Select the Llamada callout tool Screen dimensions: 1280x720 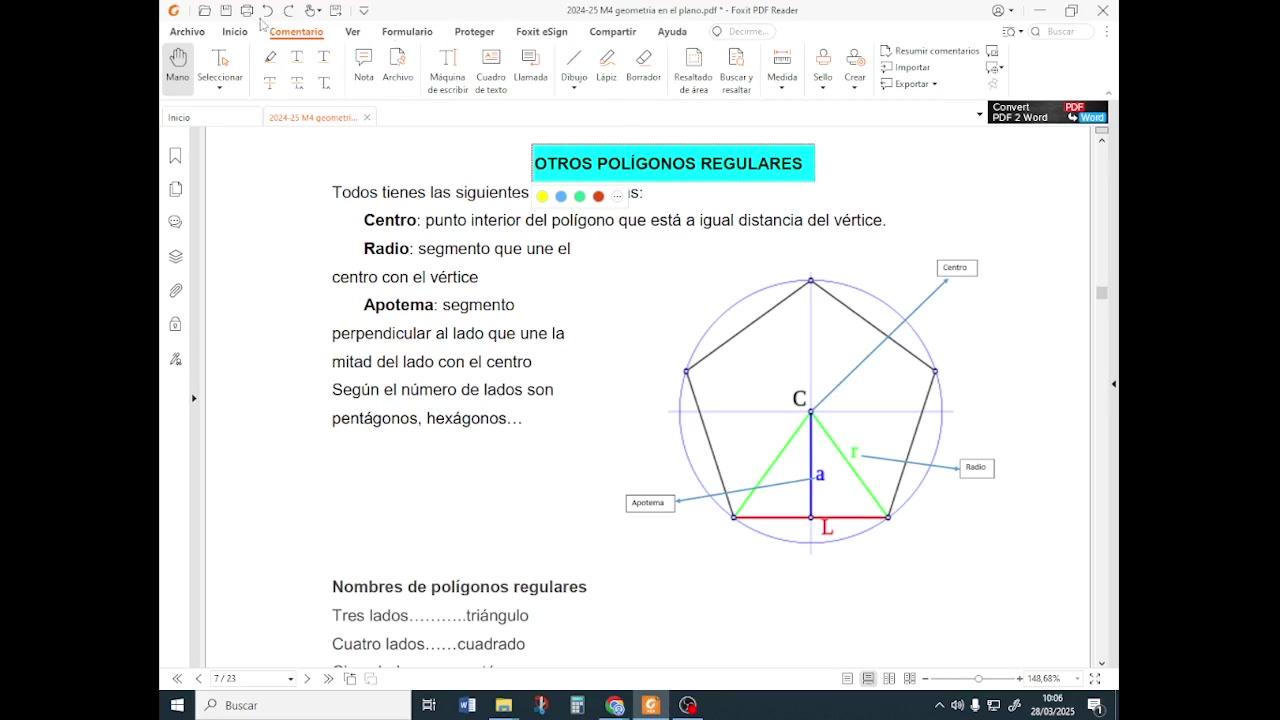531,65
